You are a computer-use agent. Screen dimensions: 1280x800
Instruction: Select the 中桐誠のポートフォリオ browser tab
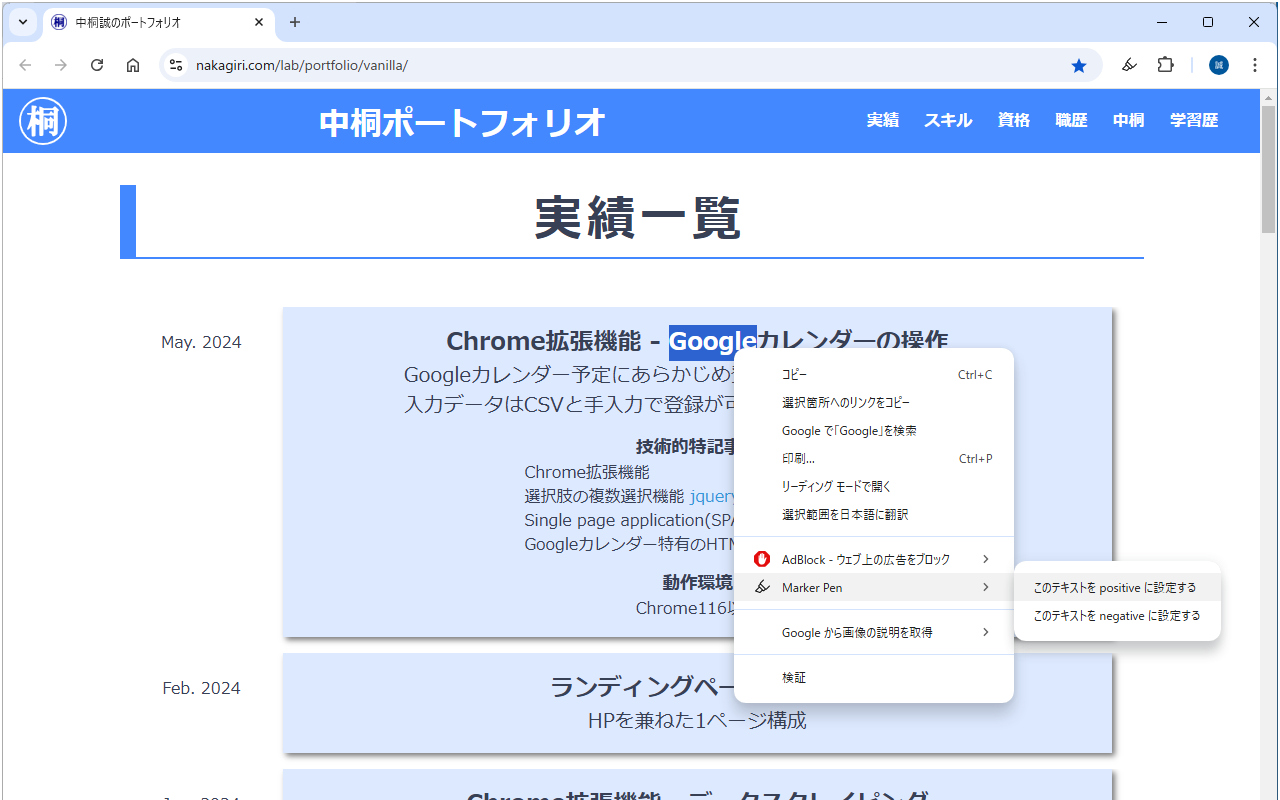(x=158, y=22)
